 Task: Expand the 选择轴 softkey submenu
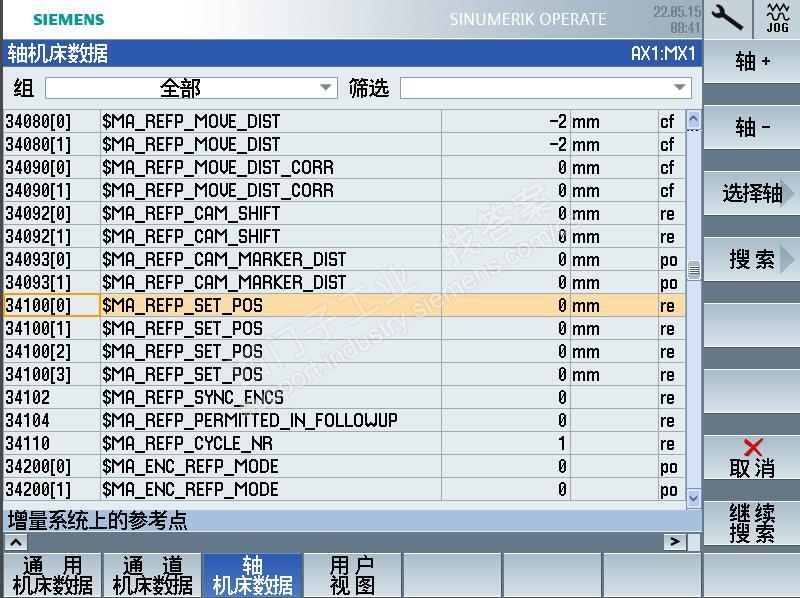point(752,193)
